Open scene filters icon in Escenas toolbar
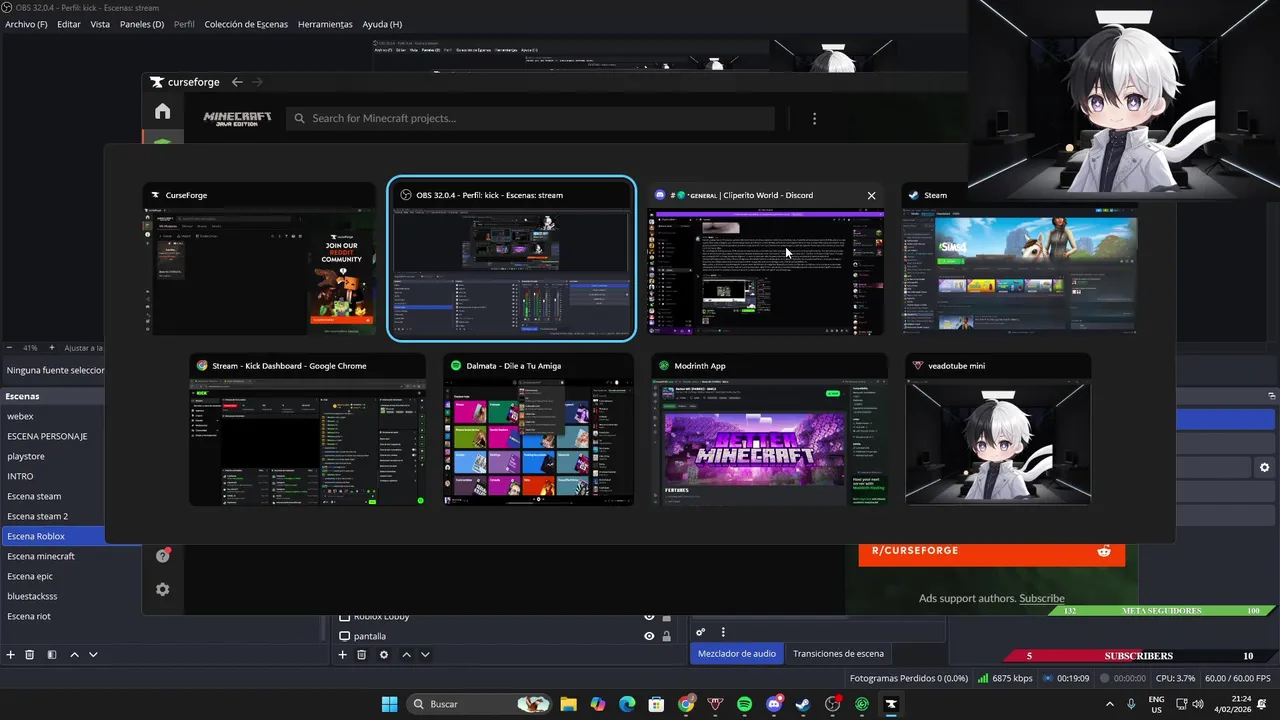 pos(52,655)
